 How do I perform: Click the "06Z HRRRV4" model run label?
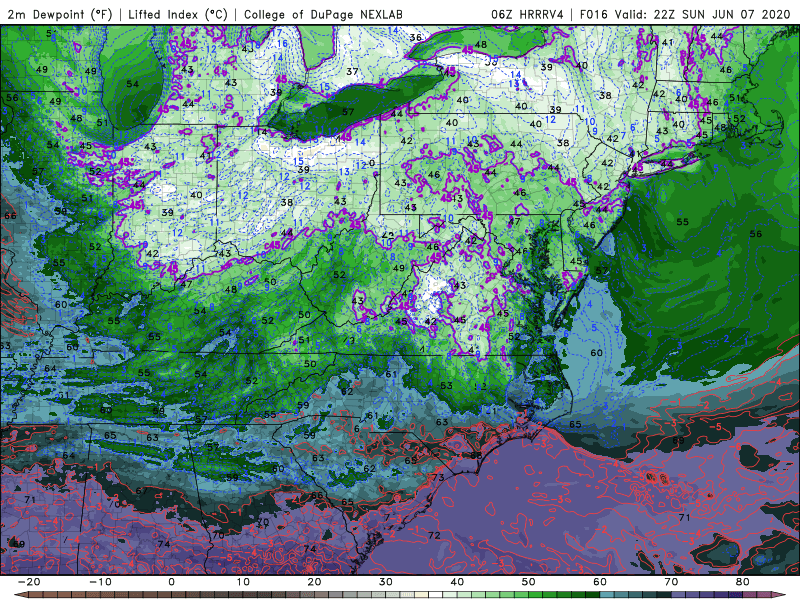[x=528, y=14]
